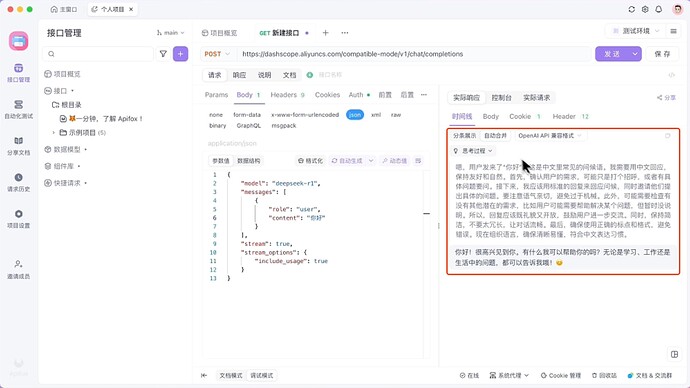Click the refresh icon in title bar
The height and width of the screenshot is (388, 690).
click(631, 9)
